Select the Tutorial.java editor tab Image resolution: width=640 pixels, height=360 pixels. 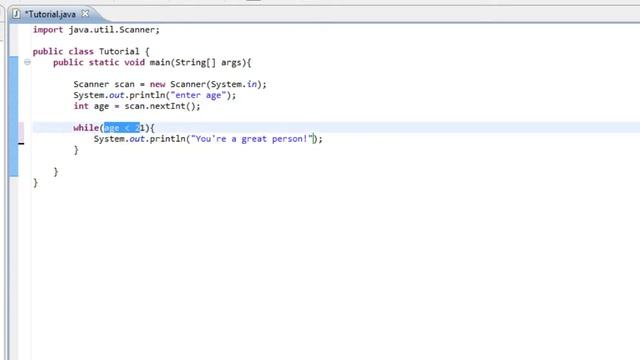point(50,14)
